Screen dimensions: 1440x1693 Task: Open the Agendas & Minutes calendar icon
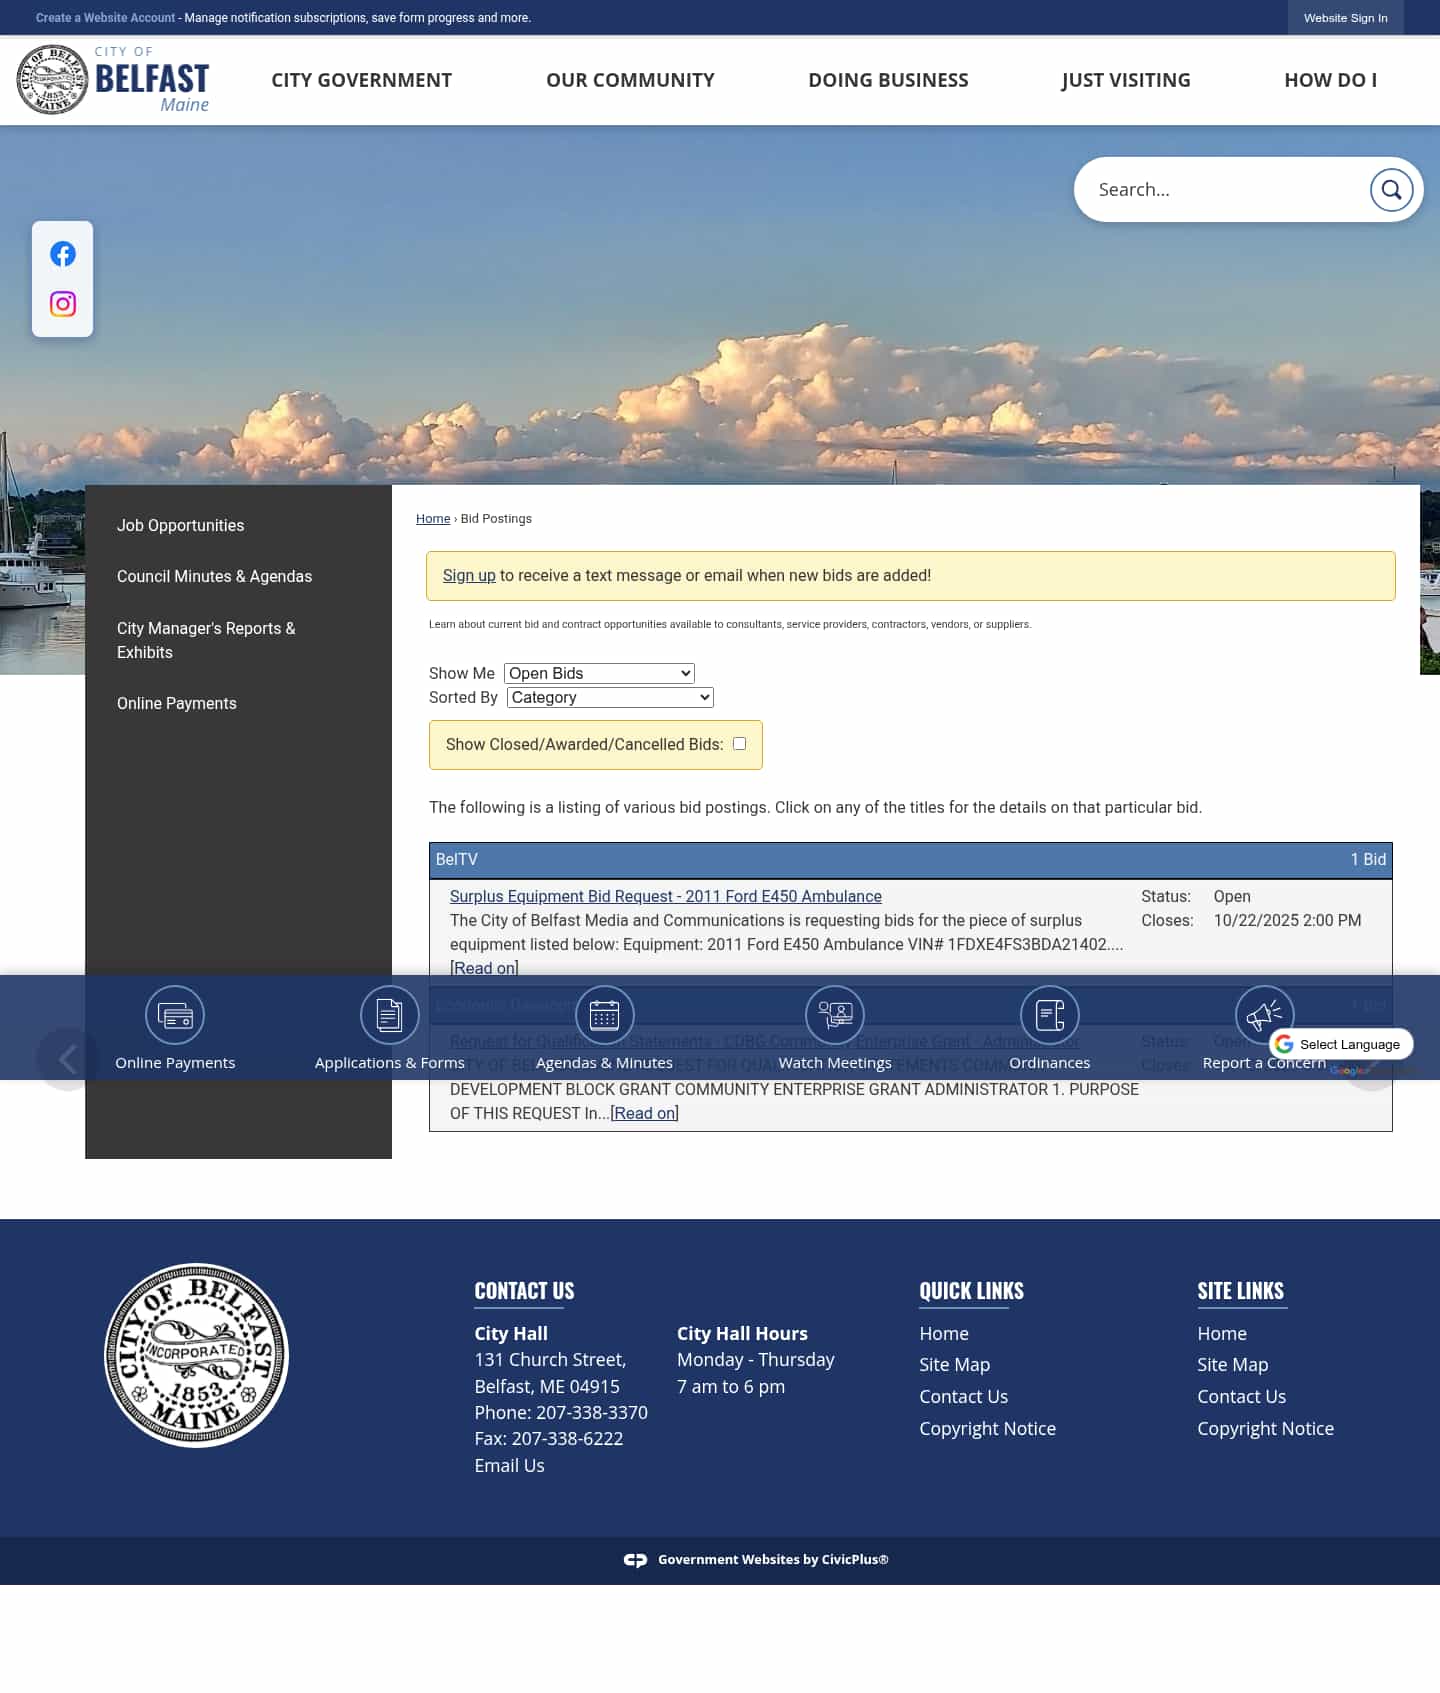coord(604,1016)
